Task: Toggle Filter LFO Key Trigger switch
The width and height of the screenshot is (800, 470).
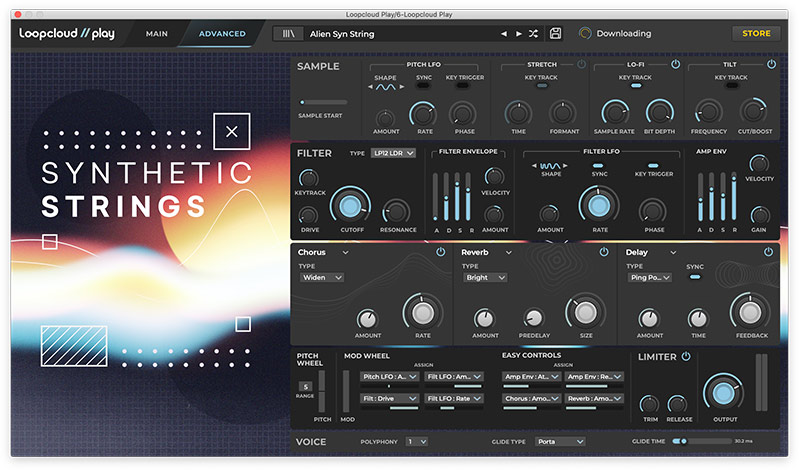Action: pos(653,166)
